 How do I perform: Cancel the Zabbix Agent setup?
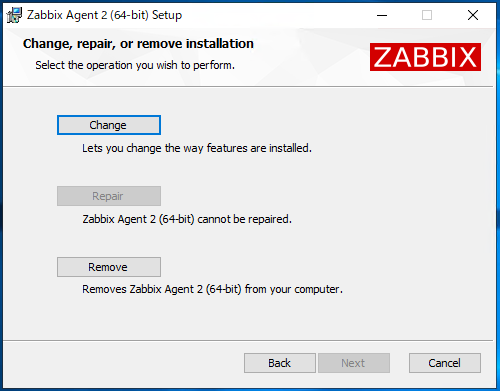445,363
